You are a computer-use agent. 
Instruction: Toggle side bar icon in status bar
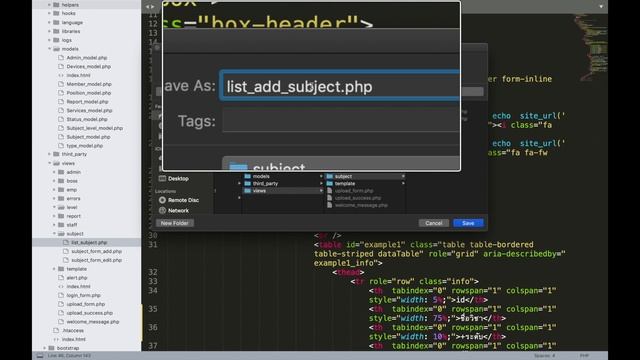click(x=40, y=356)
